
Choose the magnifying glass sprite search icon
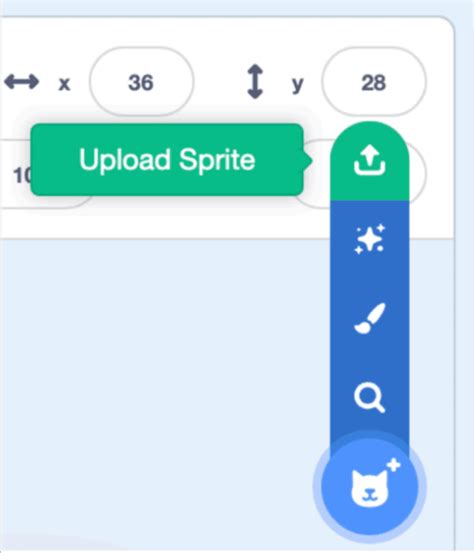pos(370,397)
